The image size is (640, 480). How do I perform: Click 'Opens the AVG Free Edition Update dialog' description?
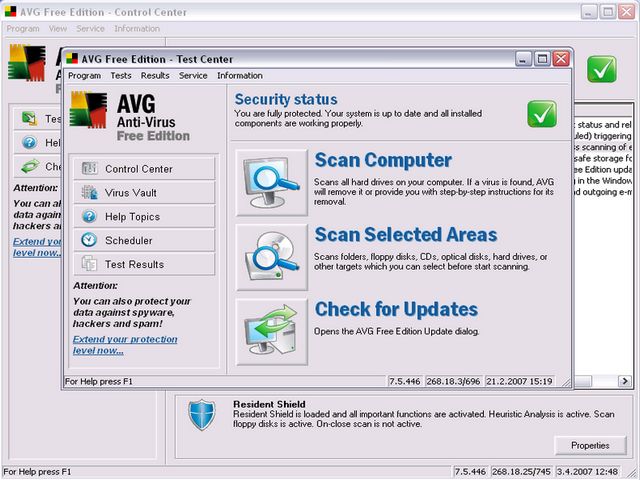click(396, 331)
